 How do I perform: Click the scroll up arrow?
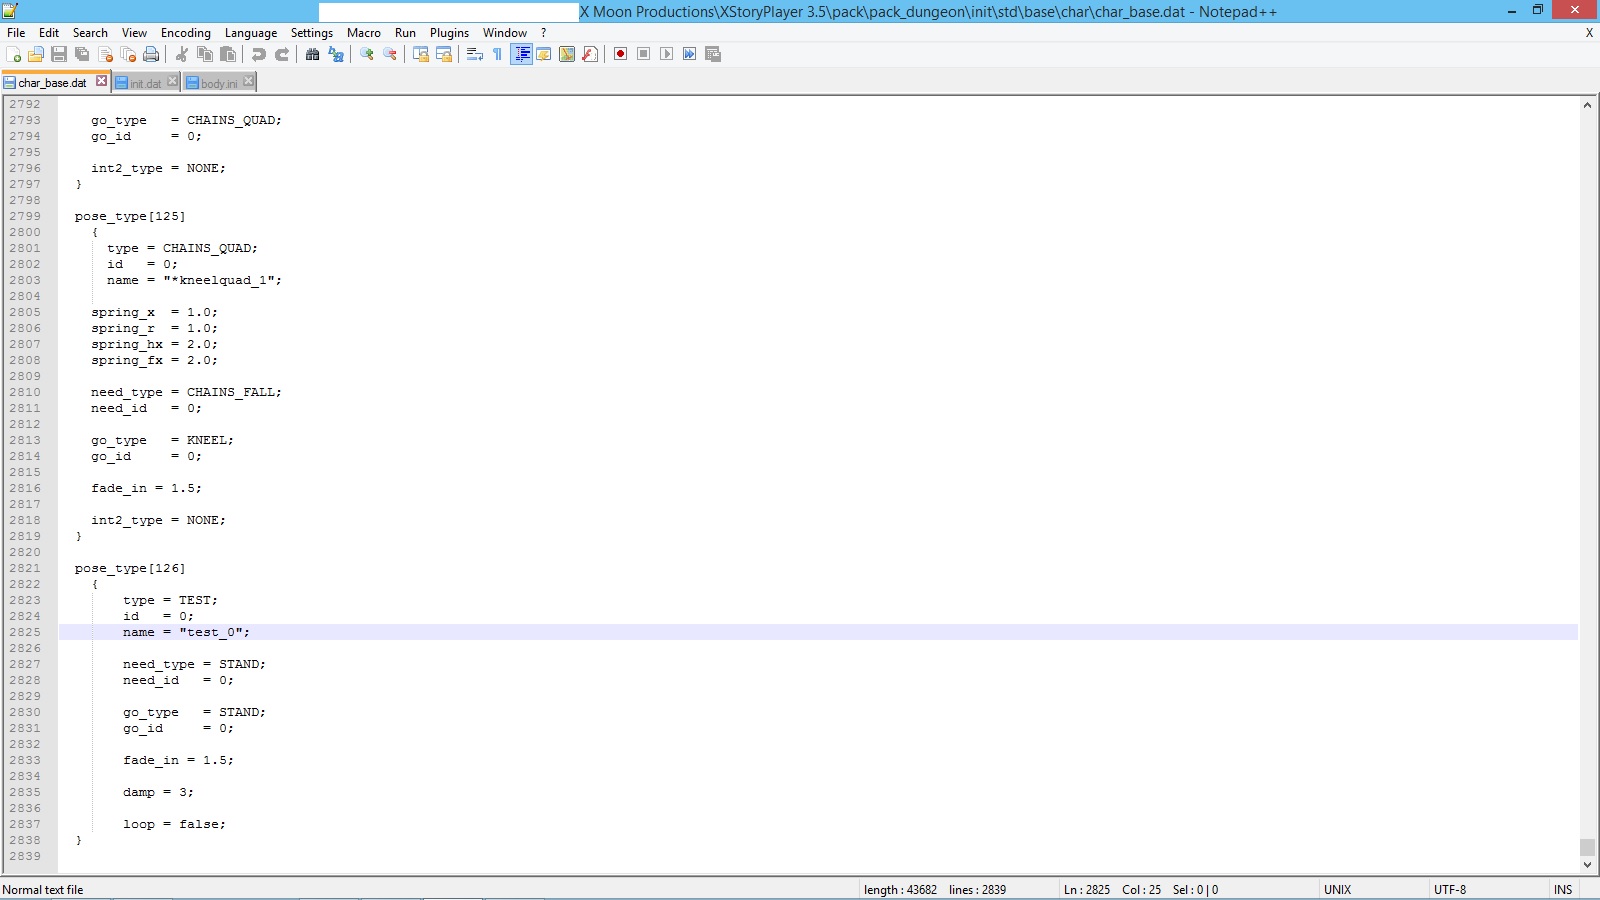click(1587, 105)
